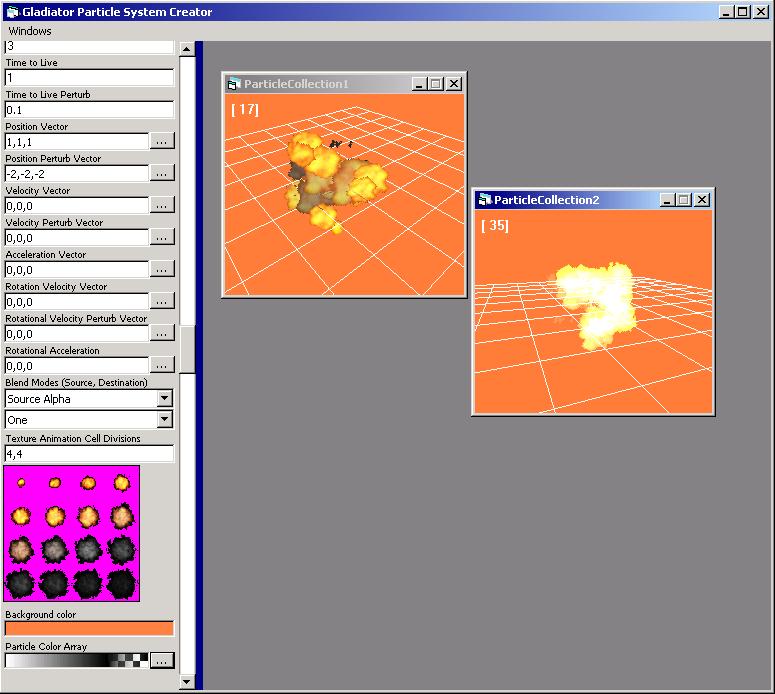
Task: Click the Rotational Acceleration text field
Action: pos(77,366)
